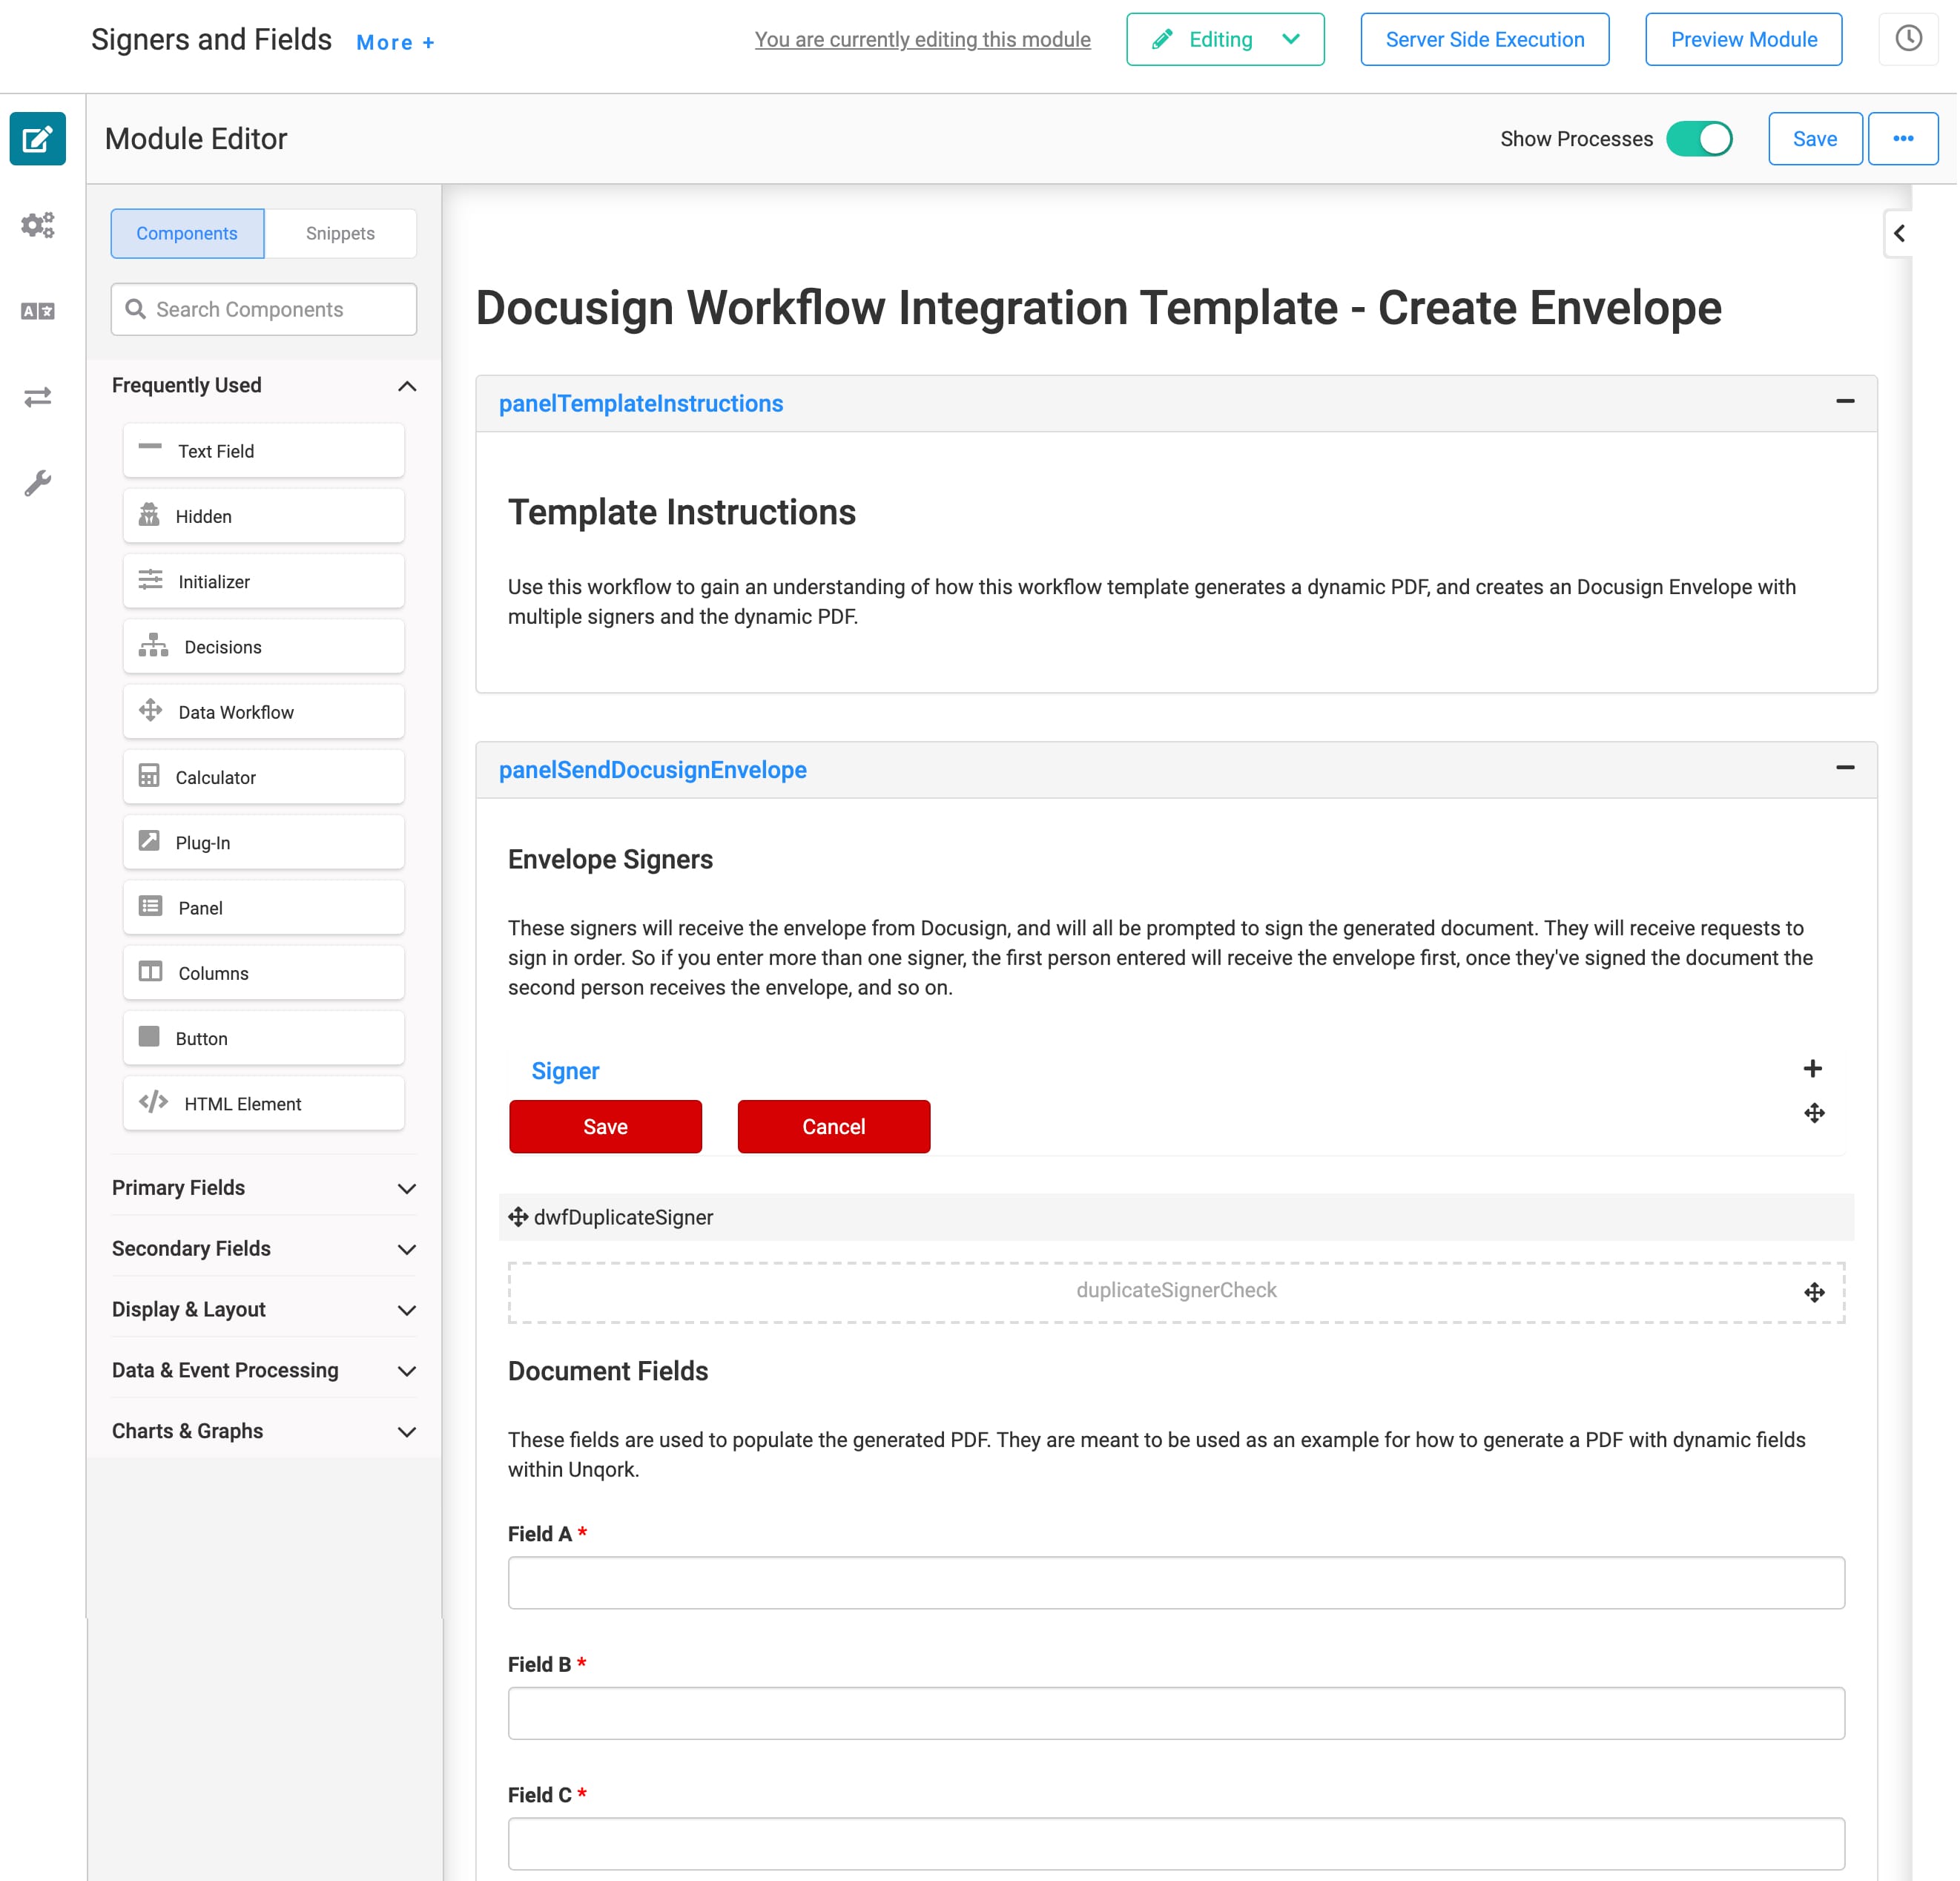Click the blue Save button
Viewport: 1960px width, 1881px height.
pos(1814,139)
